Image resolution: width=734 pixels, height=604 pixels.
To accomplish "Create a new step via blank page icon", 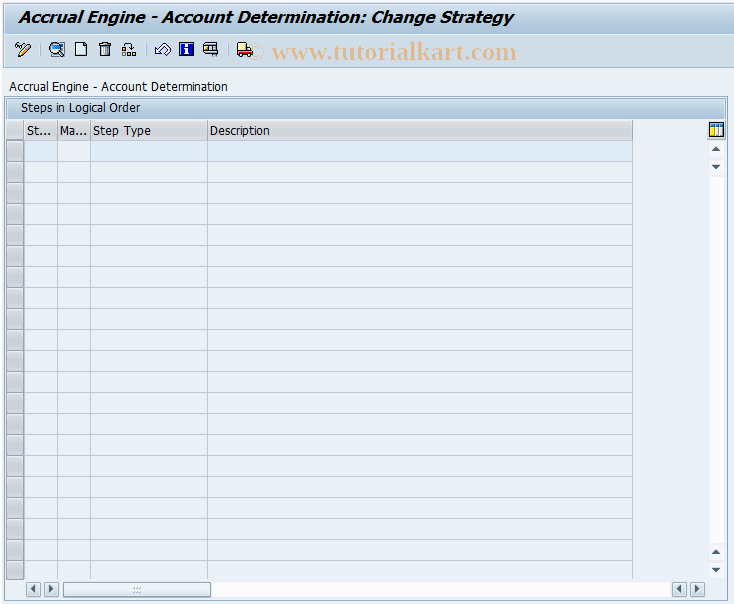I will coord(81,49).
